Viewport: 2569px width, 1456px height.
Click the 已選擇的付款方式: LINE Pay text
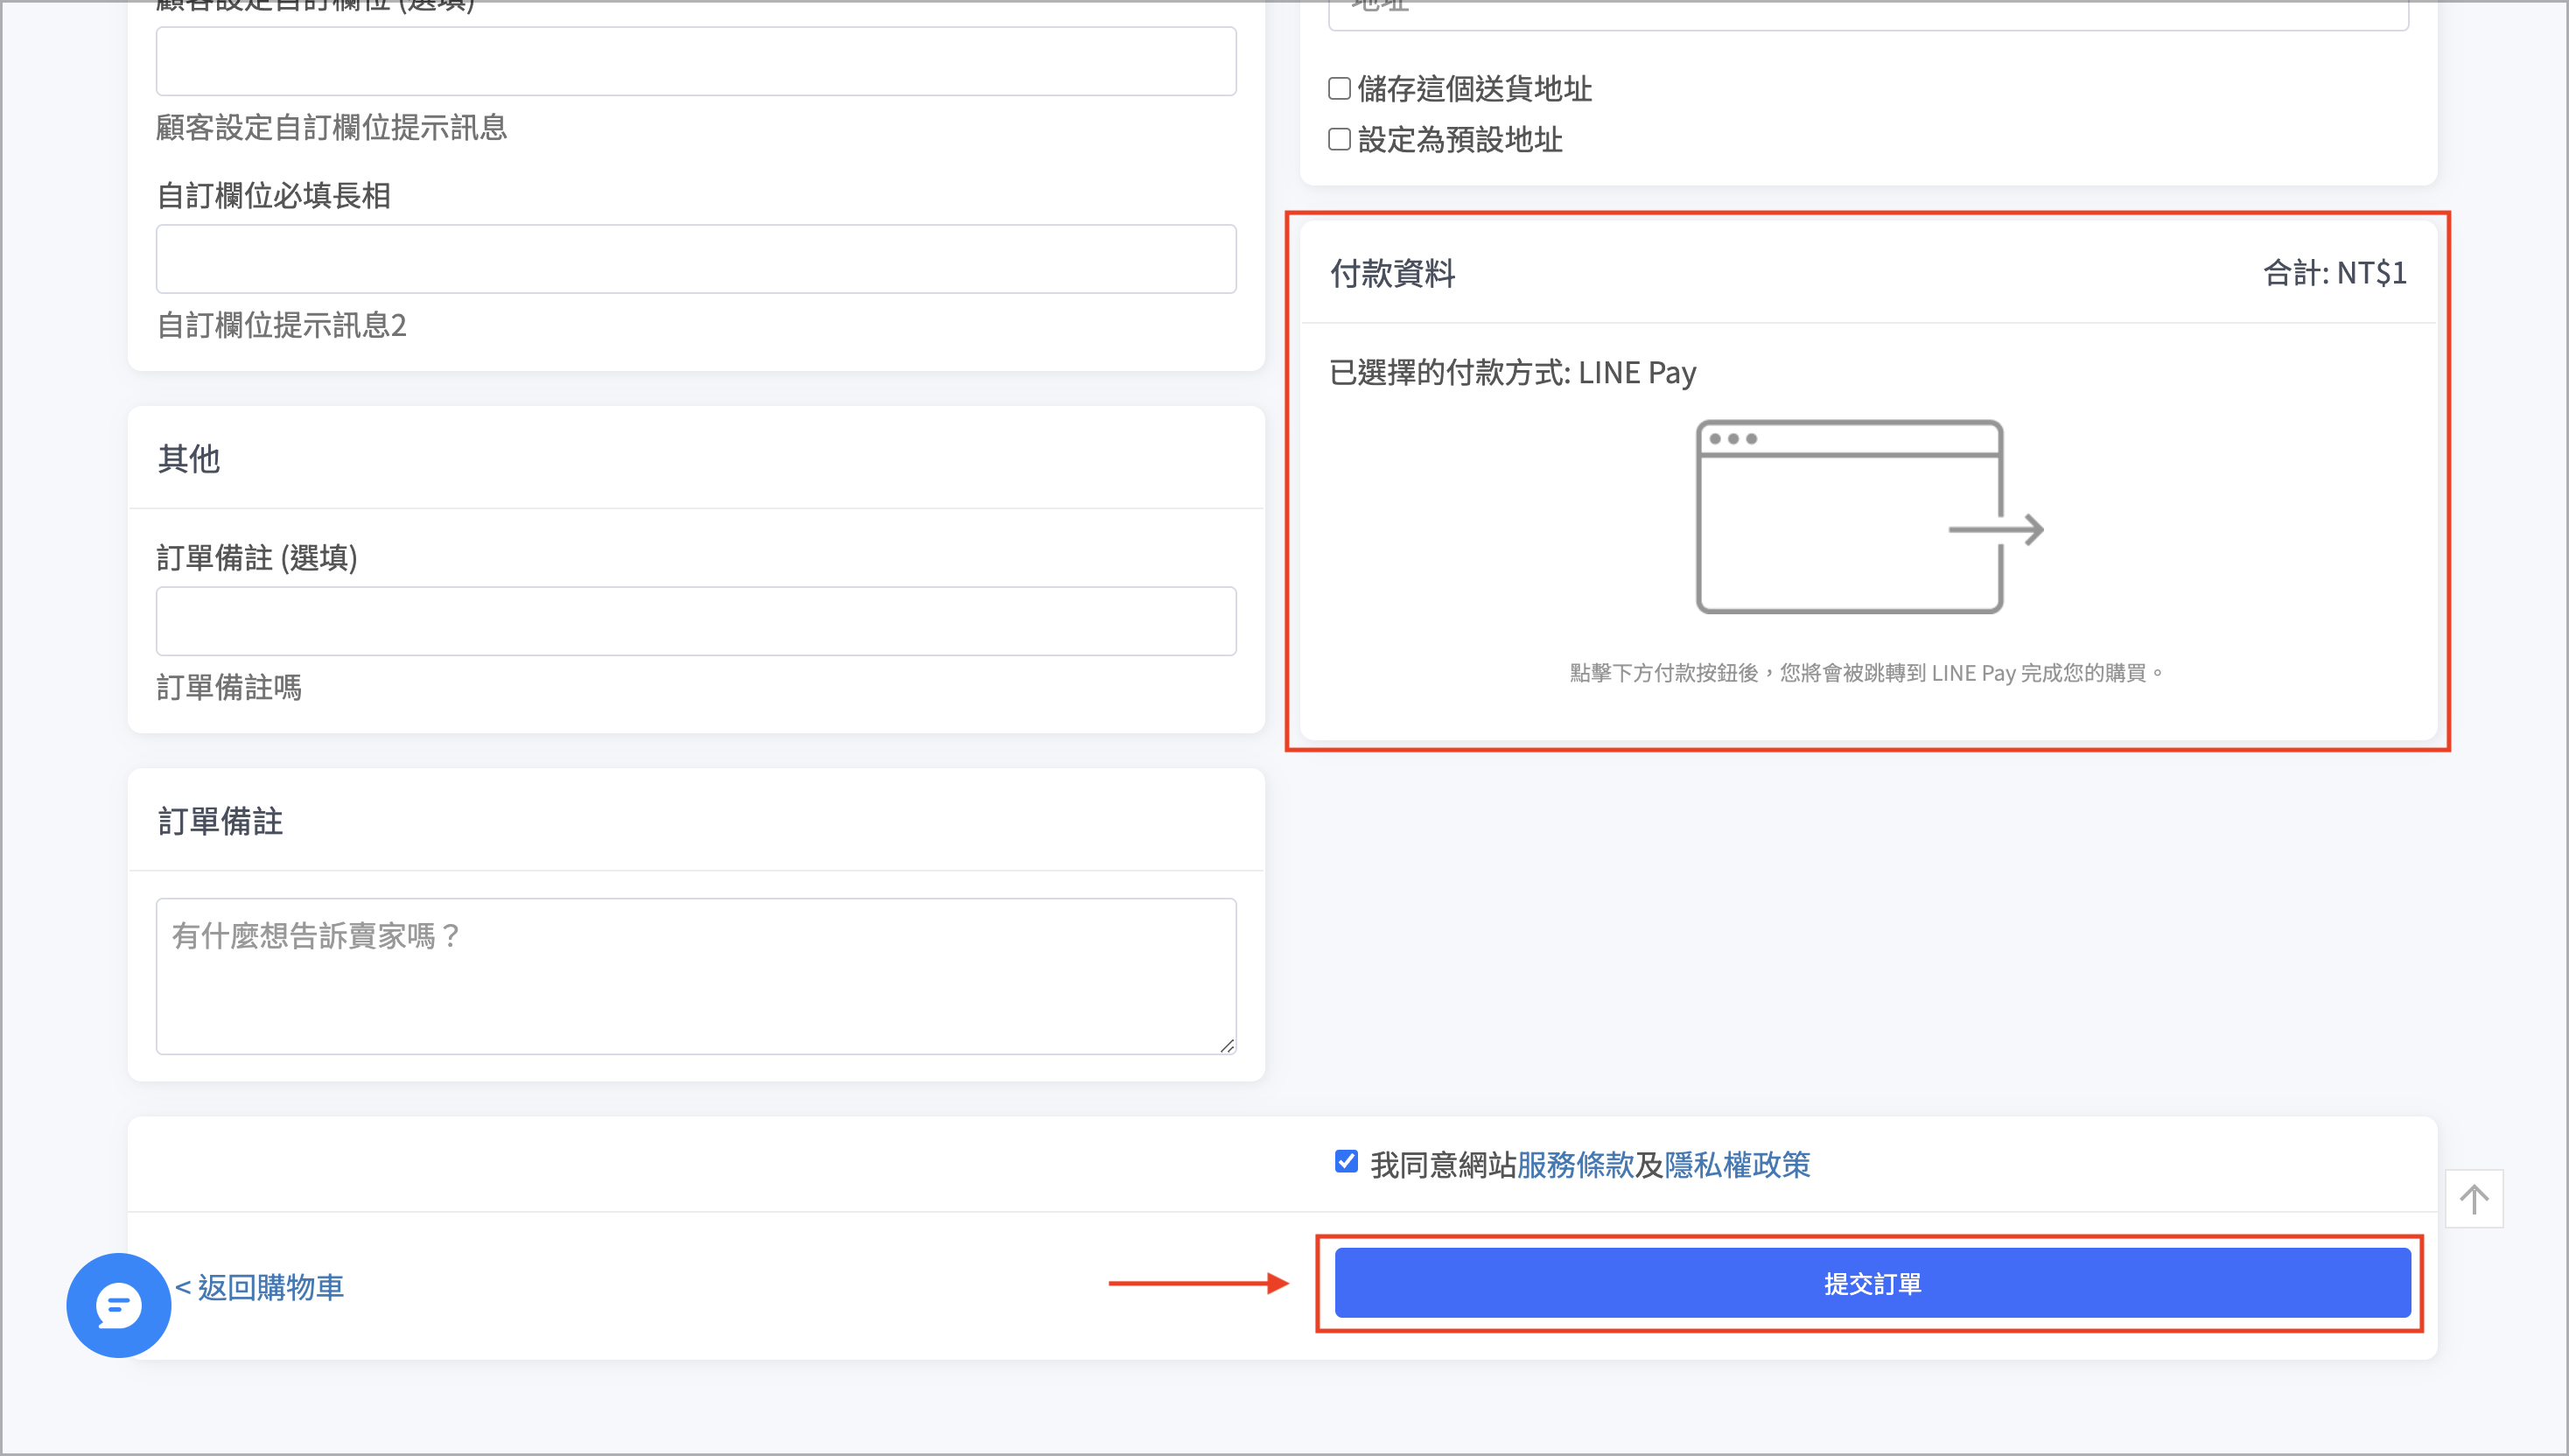(x=1512, y=373)
